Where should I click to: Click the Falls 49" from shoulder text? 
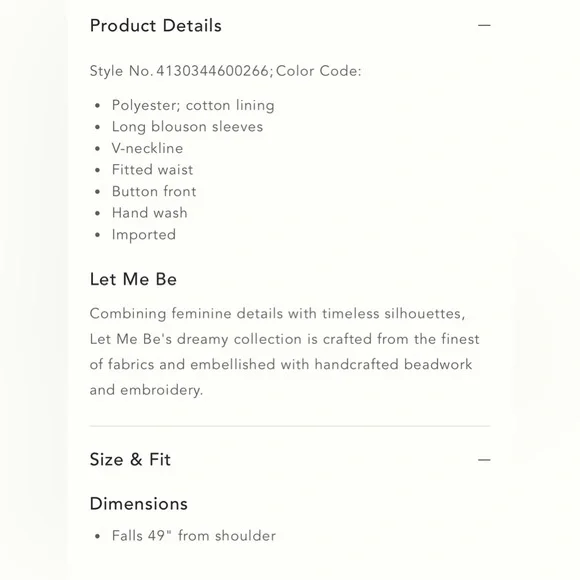tap(193, 536)
